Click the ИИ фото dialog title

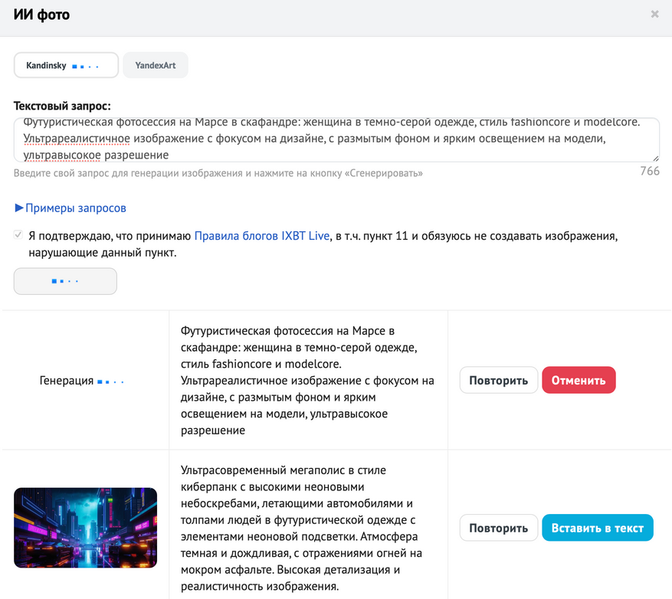pyautogui.click(x=41, y=16)
